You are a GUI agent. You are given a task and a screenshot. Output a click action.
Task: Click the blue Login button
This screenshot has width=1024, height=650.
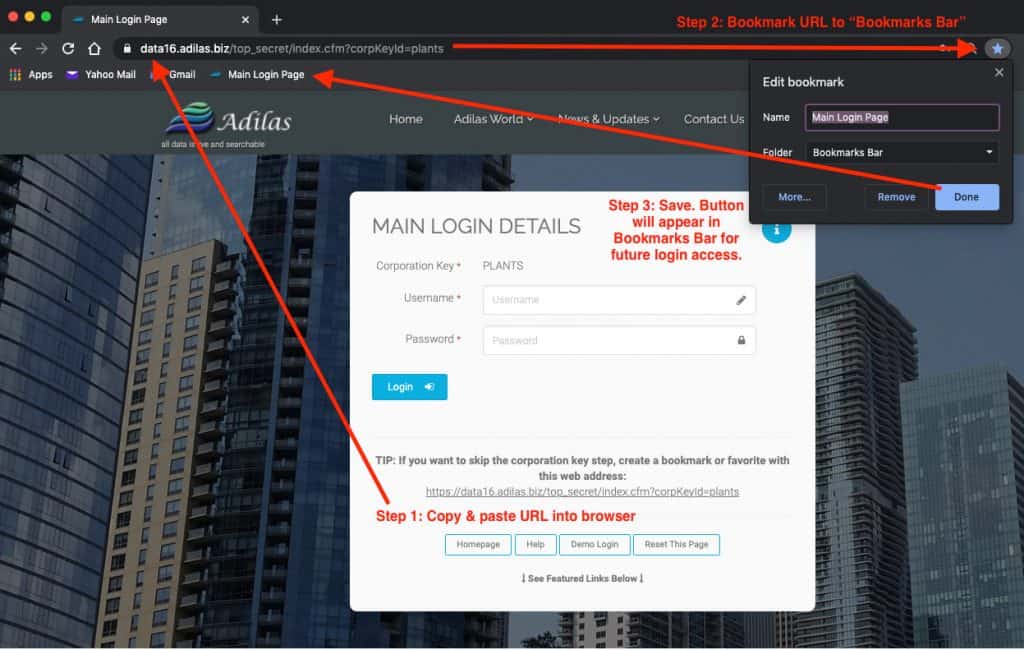click(x=409, y=387)
